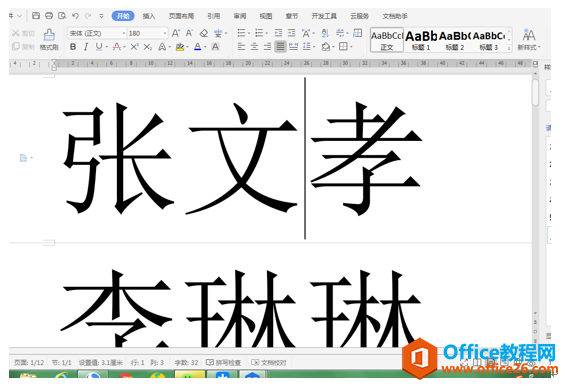The image size is (565, 386).
Task: Click the 文档校对 proofreading status item
Action: tap(268, 363)
